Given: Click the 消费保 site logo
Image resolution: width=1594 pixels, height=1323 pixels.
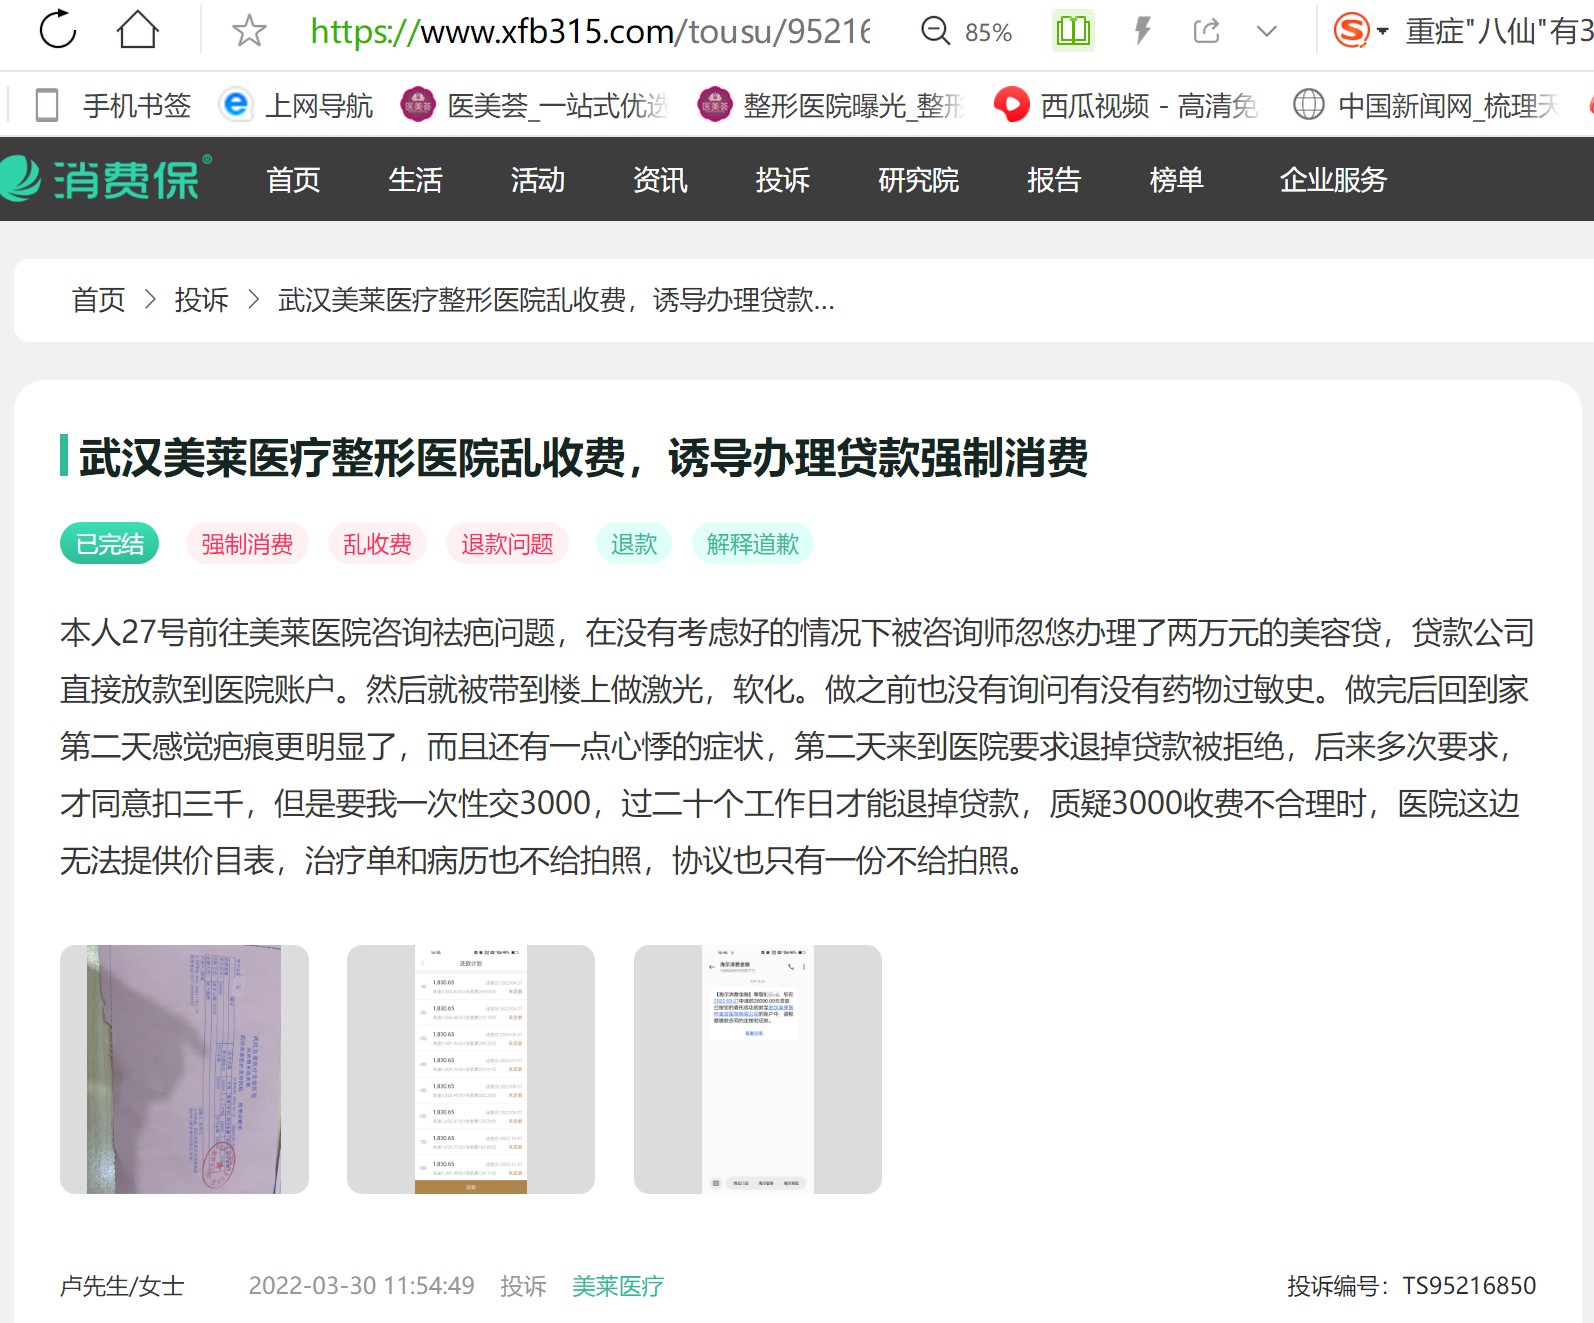Looking at the screenshot, I should [106, 179].
